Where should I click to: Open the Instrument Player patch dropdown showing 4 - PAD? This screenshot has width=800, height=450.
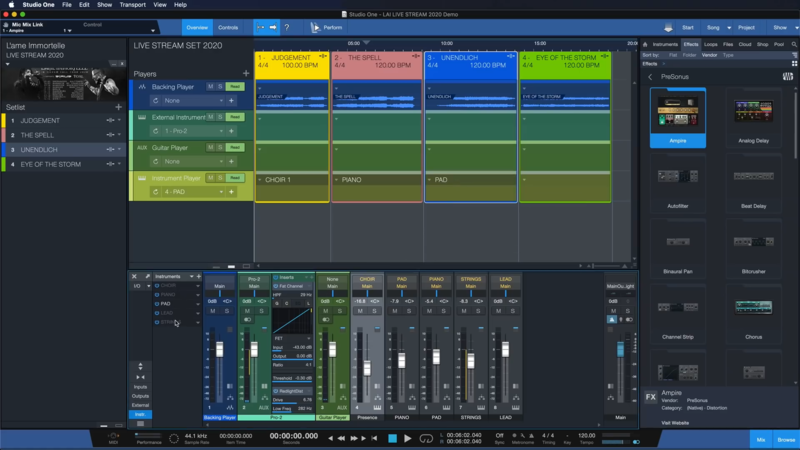(193, 191)
